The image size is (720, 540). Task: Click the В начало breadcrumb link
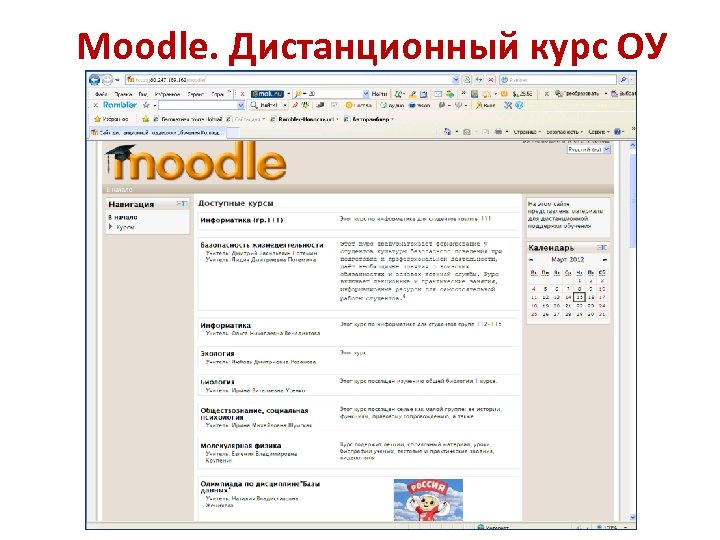click(119, 190)
